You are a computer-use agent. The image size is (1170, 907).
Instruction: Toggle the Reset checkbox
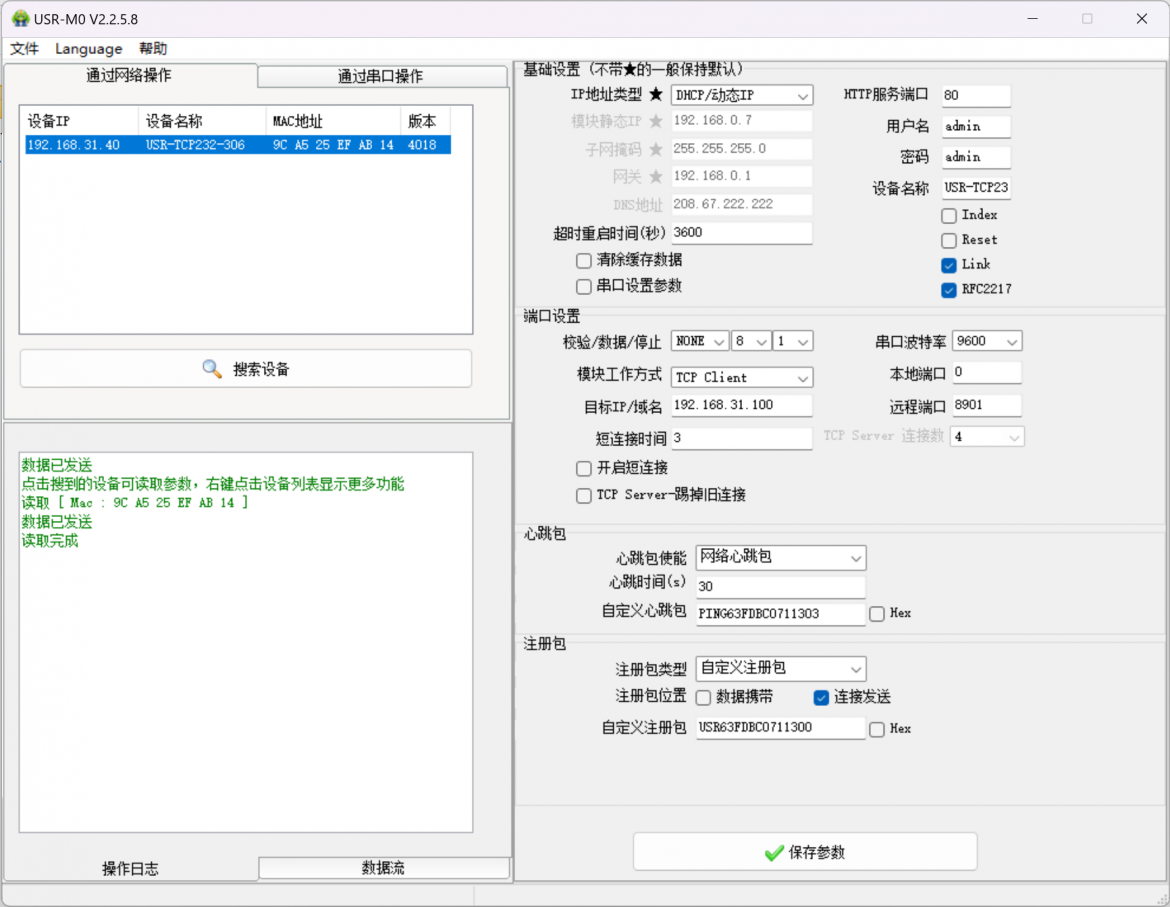(948, 240)
